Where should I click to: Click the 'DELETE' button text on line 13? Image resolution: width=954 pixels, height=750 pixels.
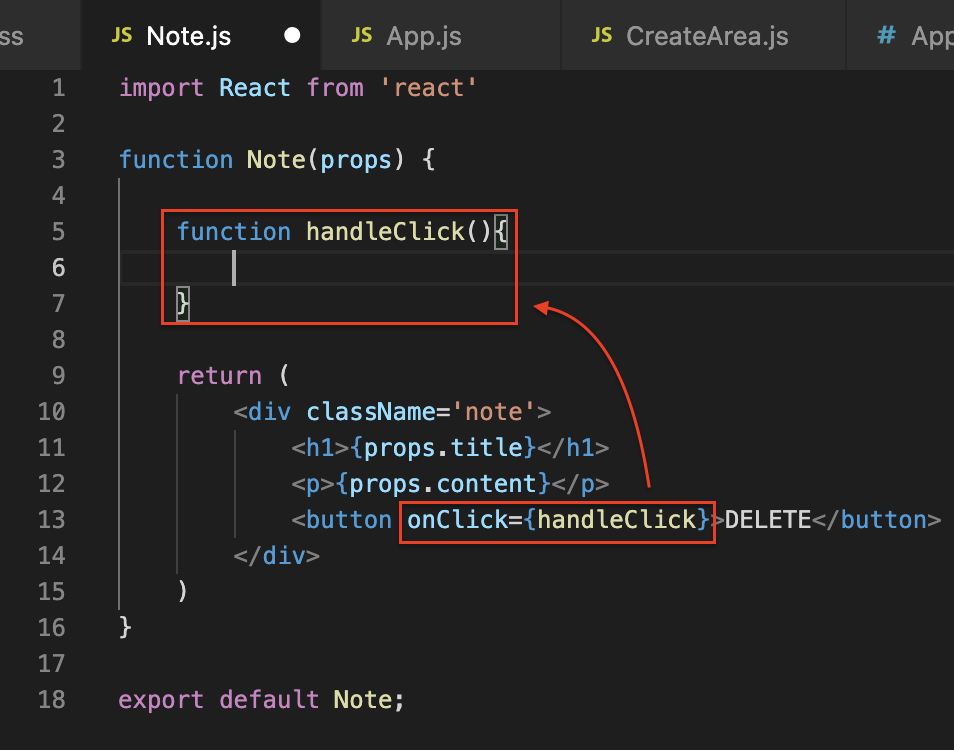[768, 519]
